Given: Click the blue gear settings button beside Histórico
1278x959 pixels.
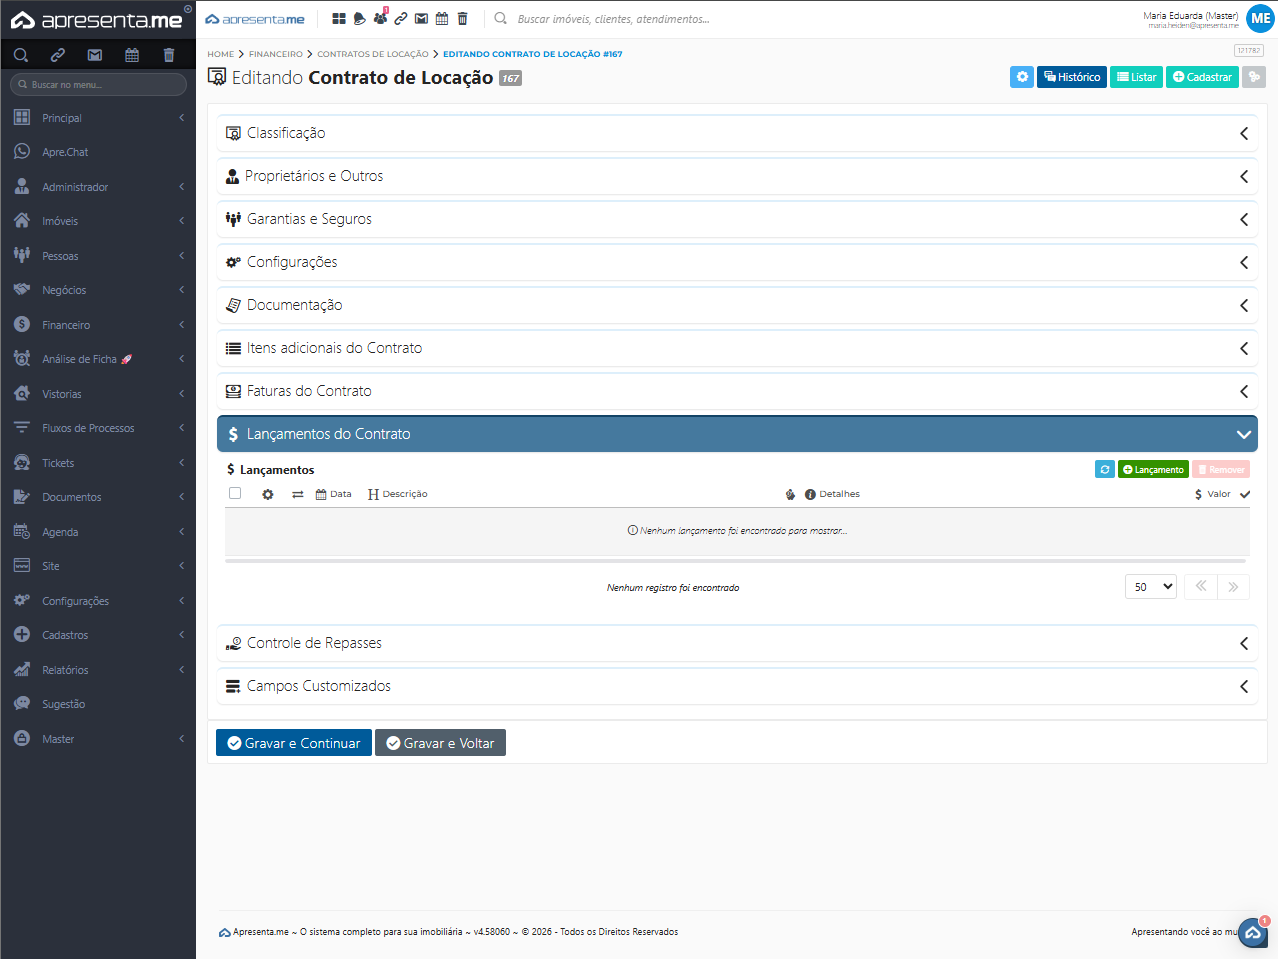Looking at the screenshot, I should [x=1021, y=77].
